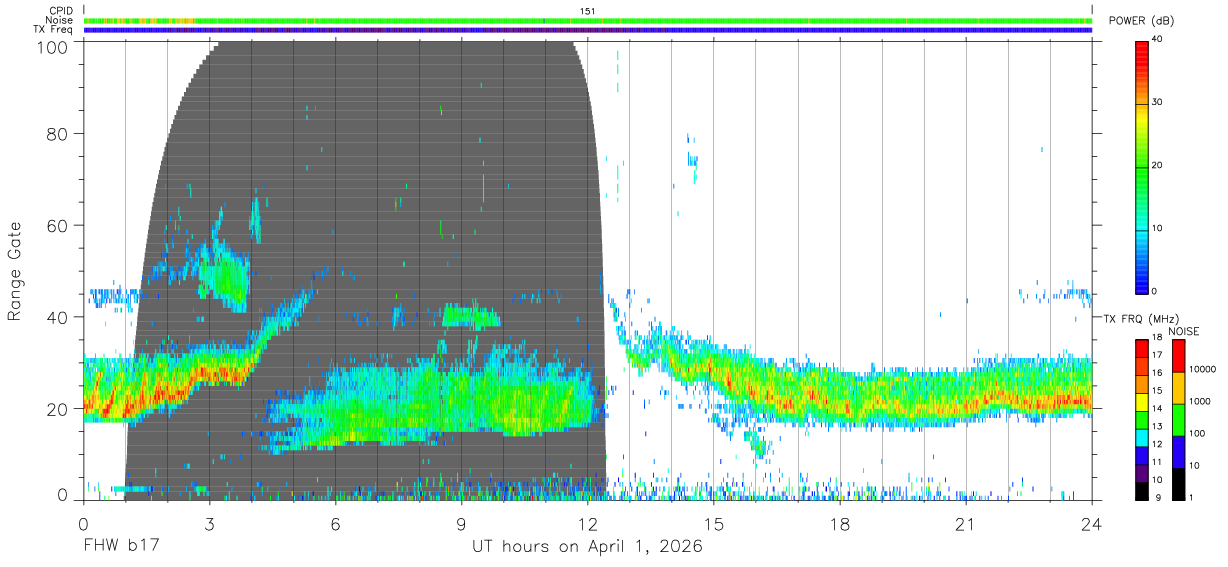The height and width of the screenshot is (567, 1228).
Task: Click the 'Range Gate' y-axis title
Action: coord(15,269)
